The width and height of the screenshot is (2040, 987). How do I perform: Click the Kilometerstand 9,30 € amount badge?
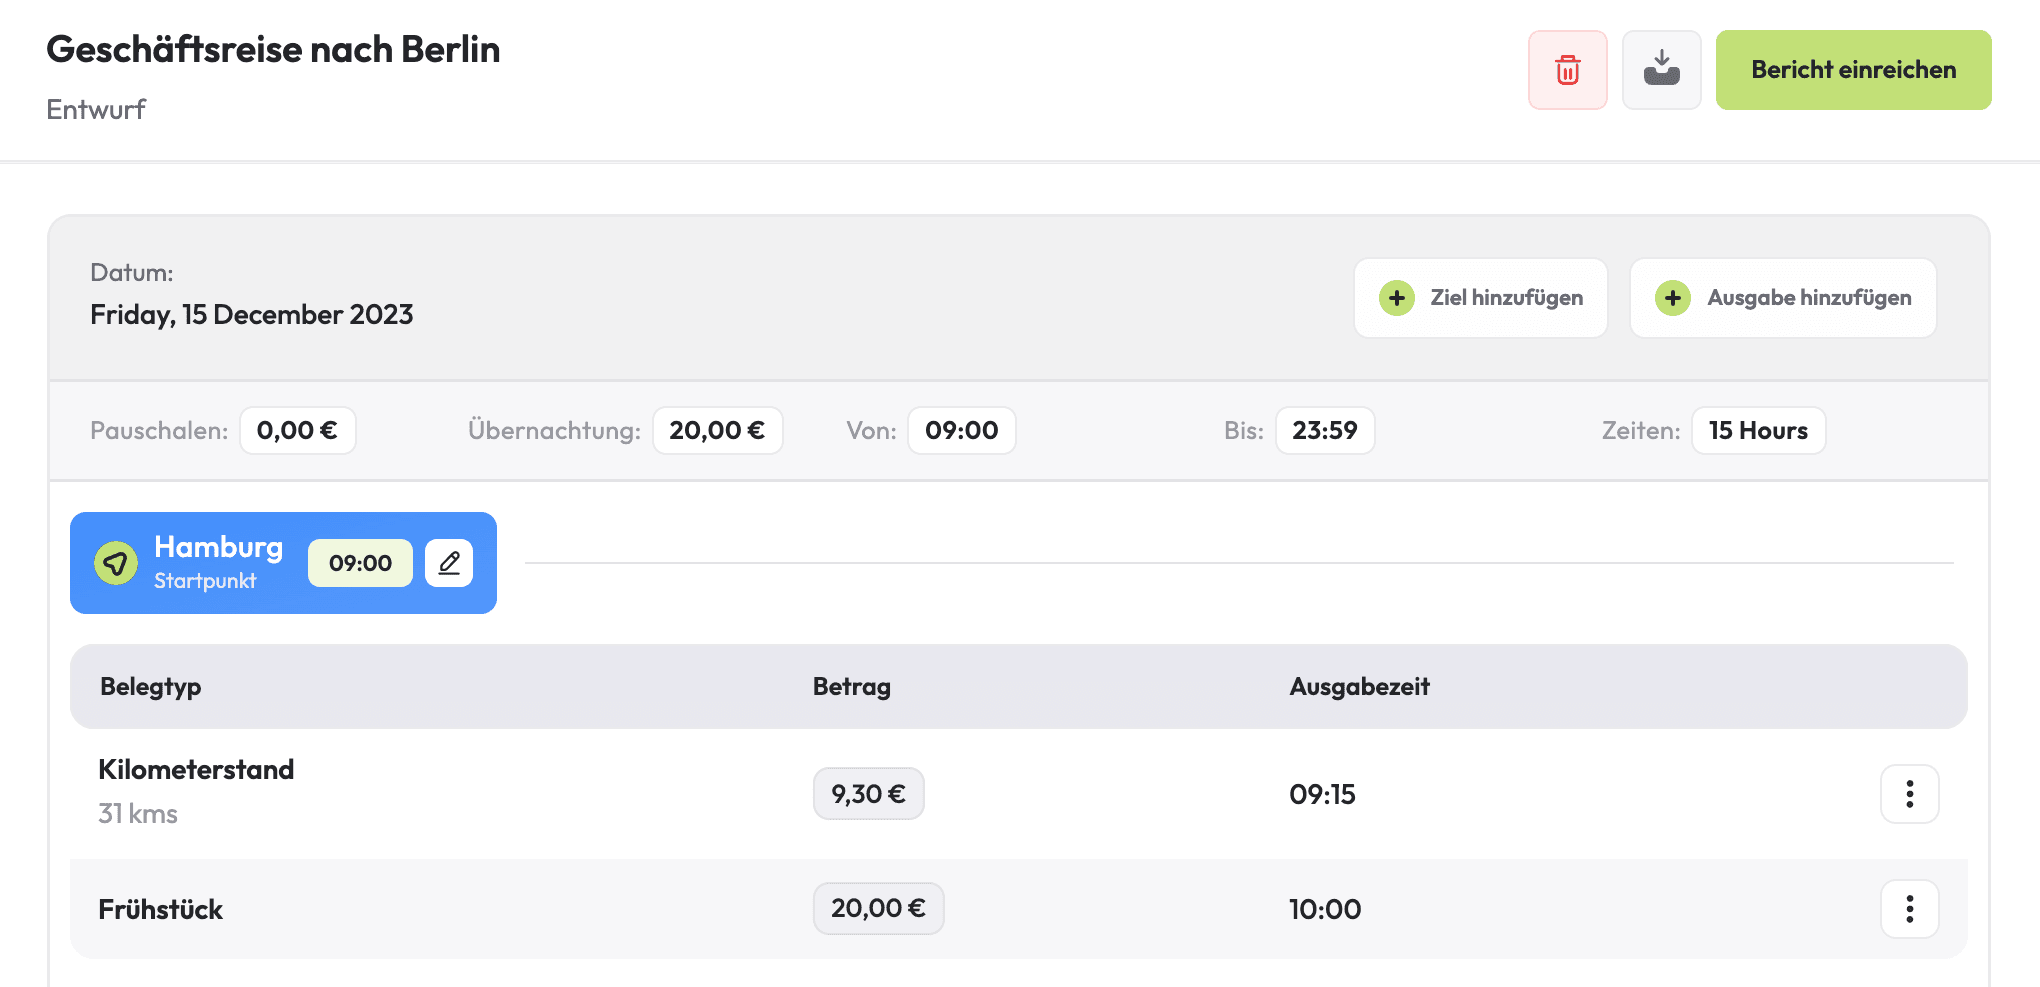[868, 794]
